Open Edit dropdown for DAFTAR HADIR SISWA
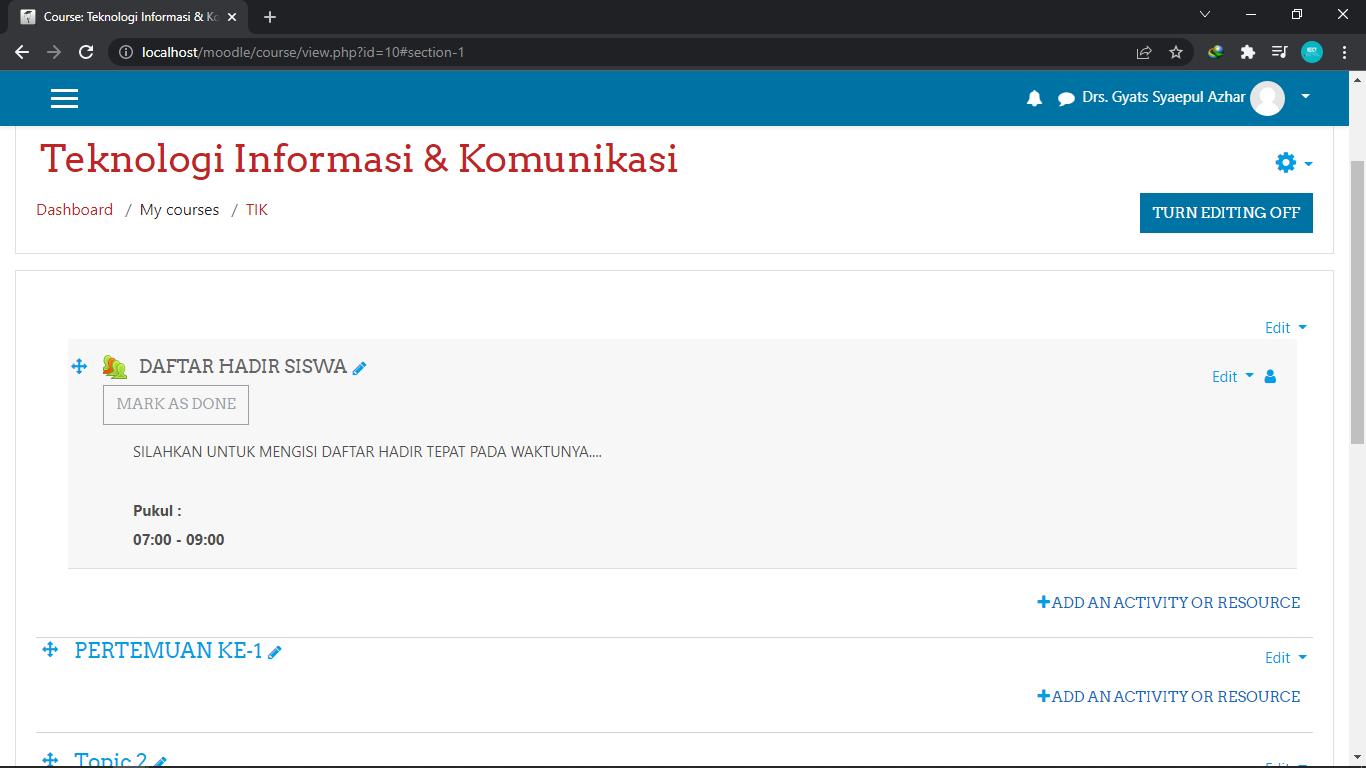This screenshot has height=768, width=1366. pyautogui.click(x=1233, y=377)
